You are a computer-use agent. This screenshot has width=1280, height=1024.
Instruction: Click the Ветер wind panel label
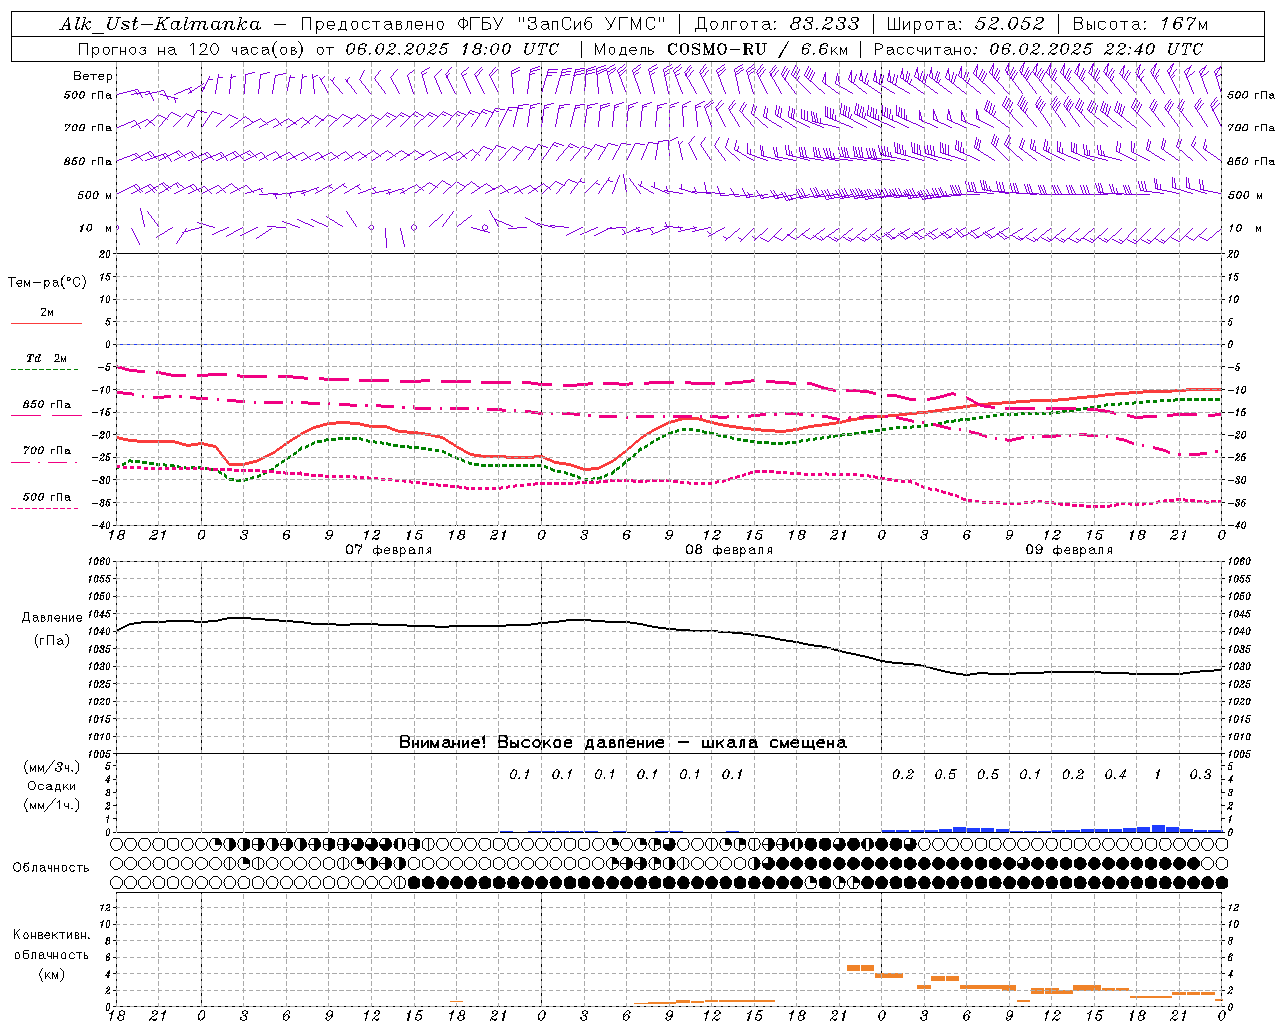(93, 76)
